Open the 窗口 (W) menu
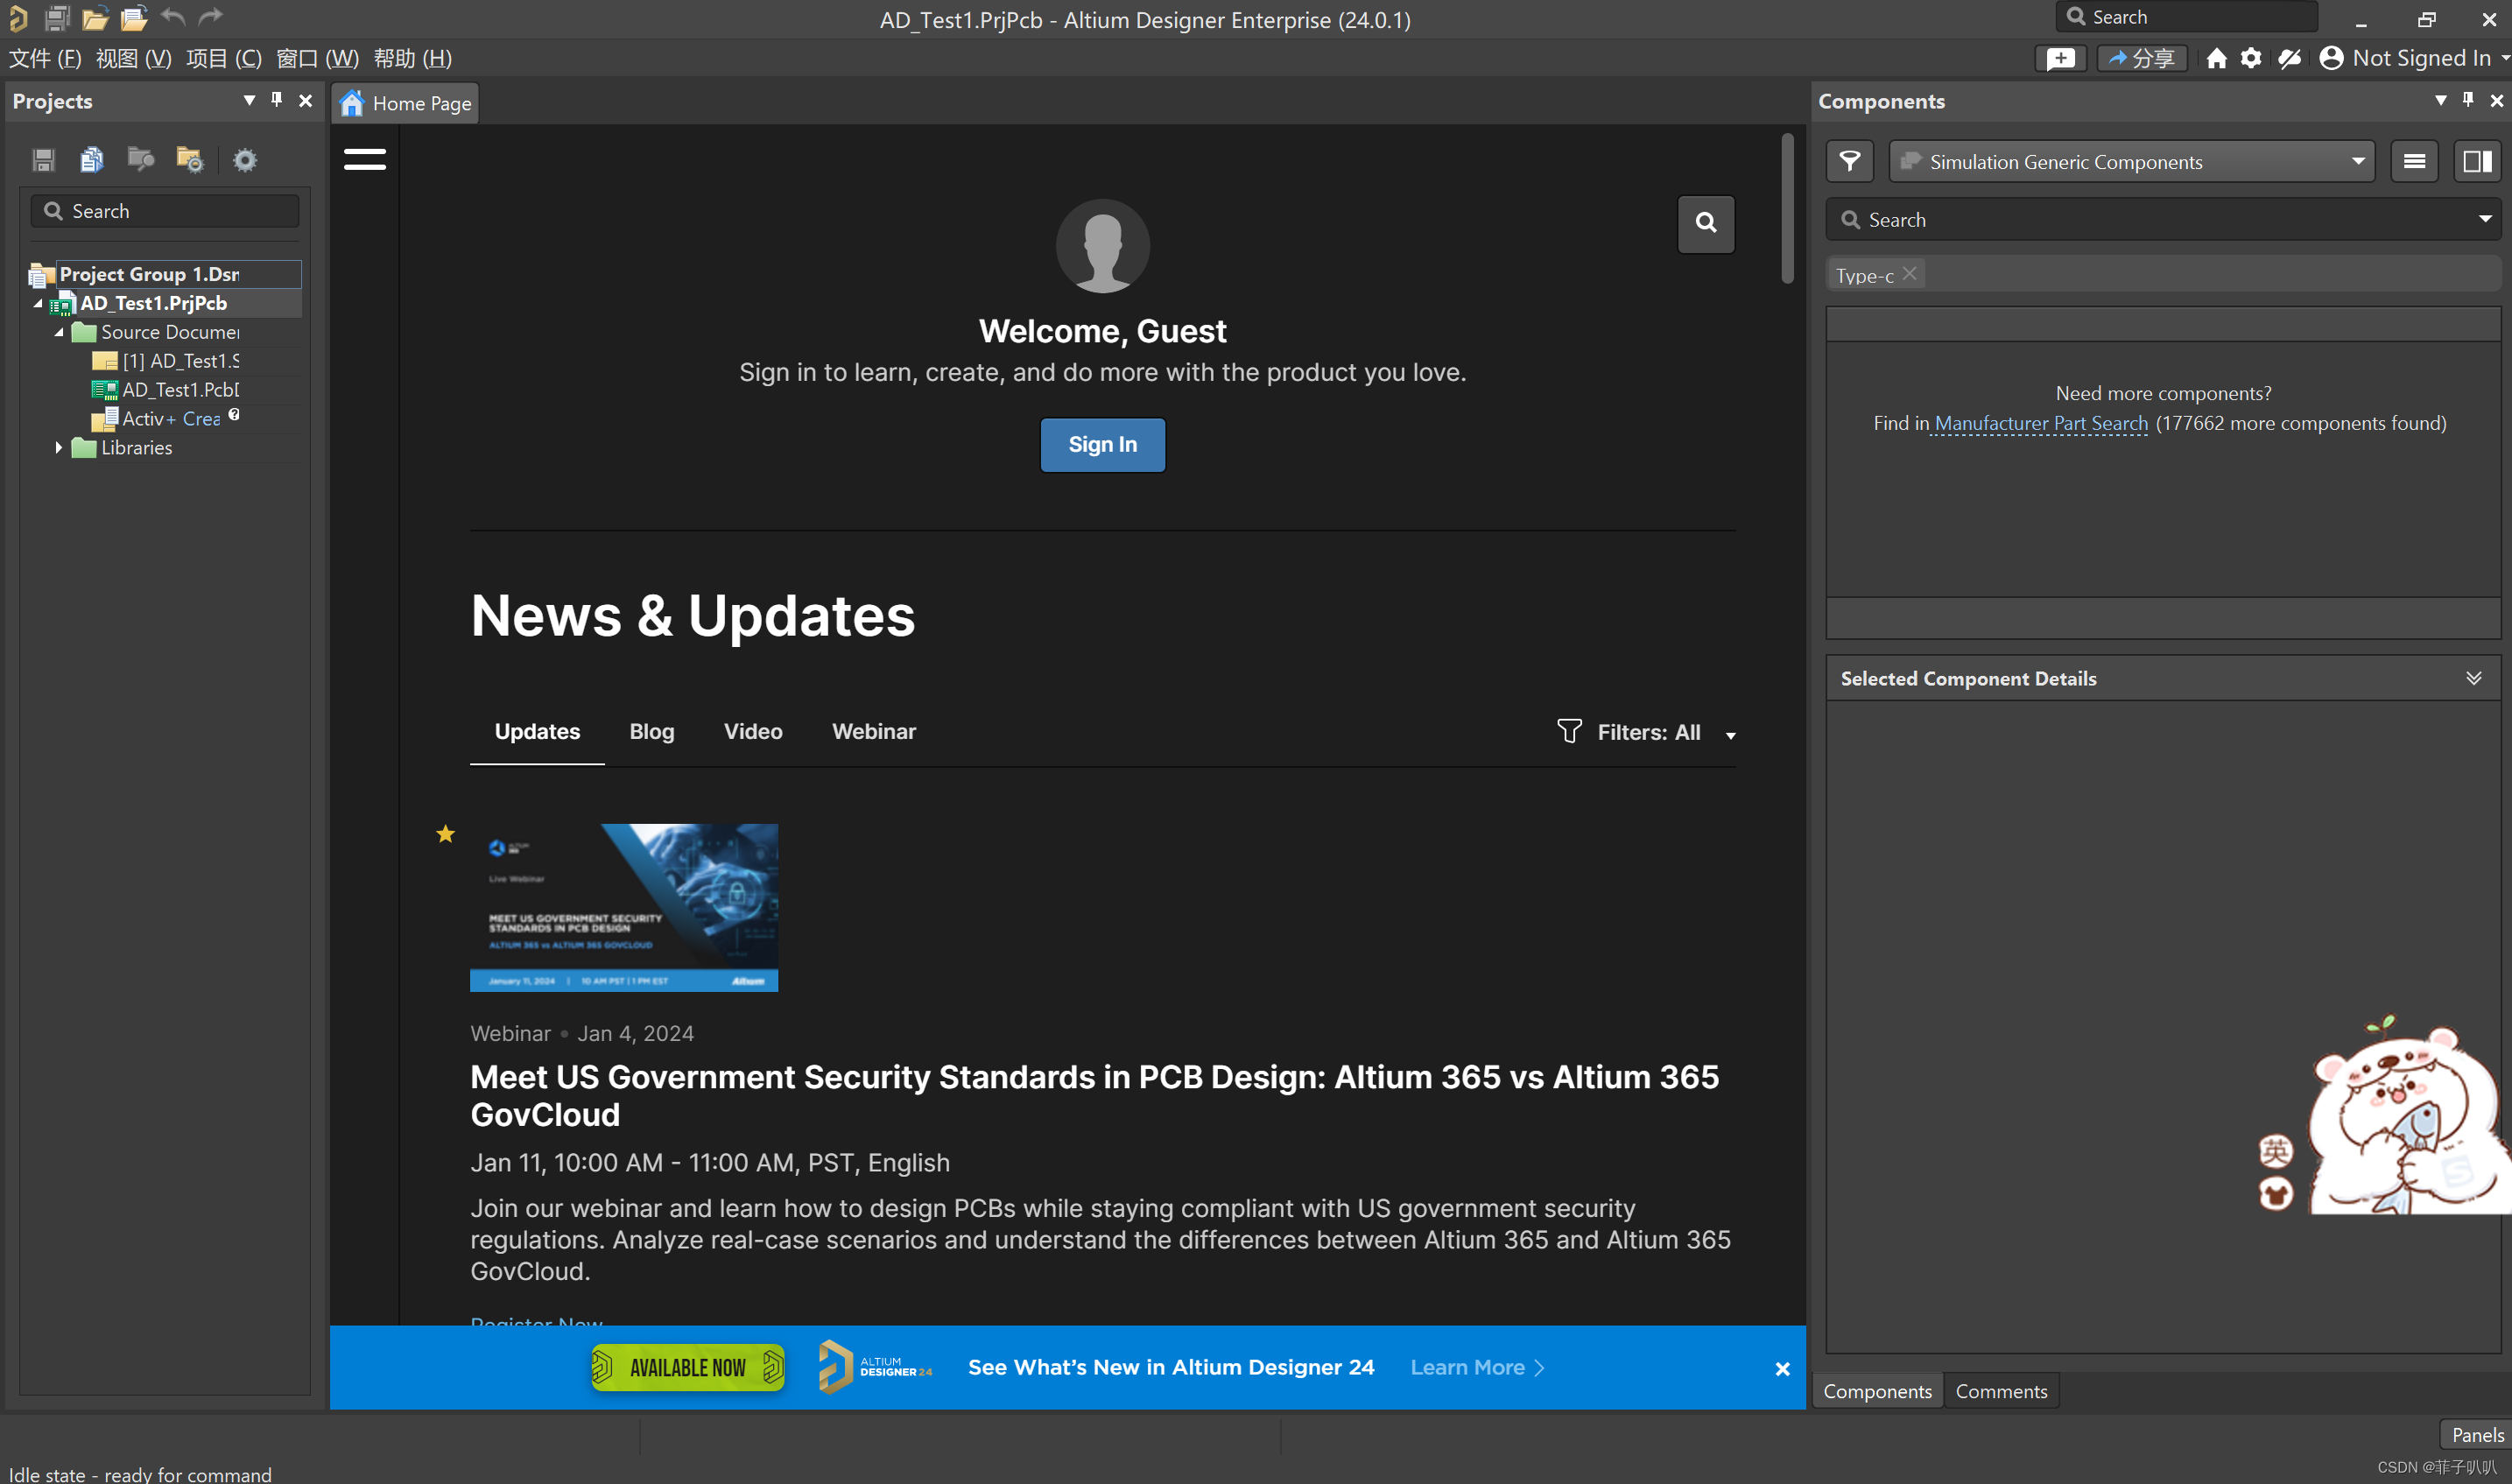Image resolution: width=2512 pixels, height=1484 pixels. (317, 58)
